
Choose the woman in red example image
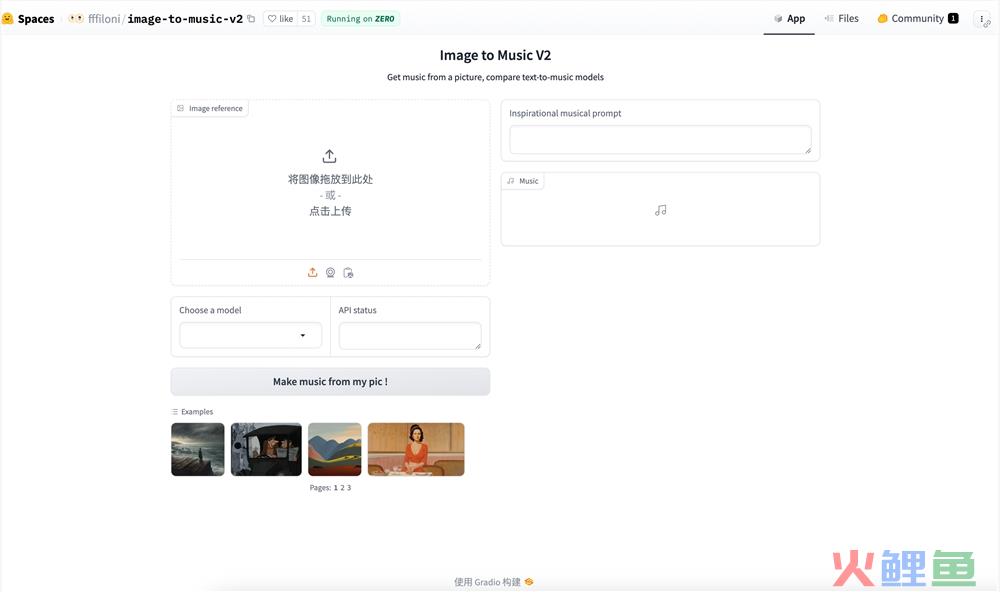pyautogui.click(x=416, y=449)
